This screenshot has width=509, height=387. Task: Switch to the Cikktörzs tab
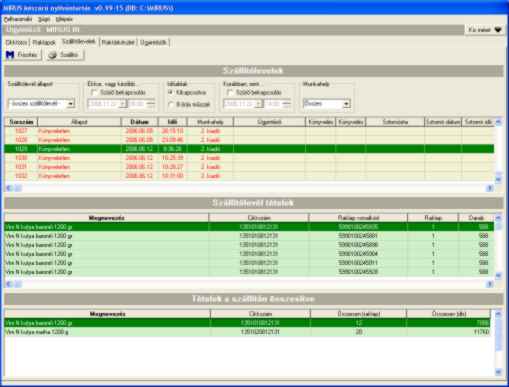[17, 42]
